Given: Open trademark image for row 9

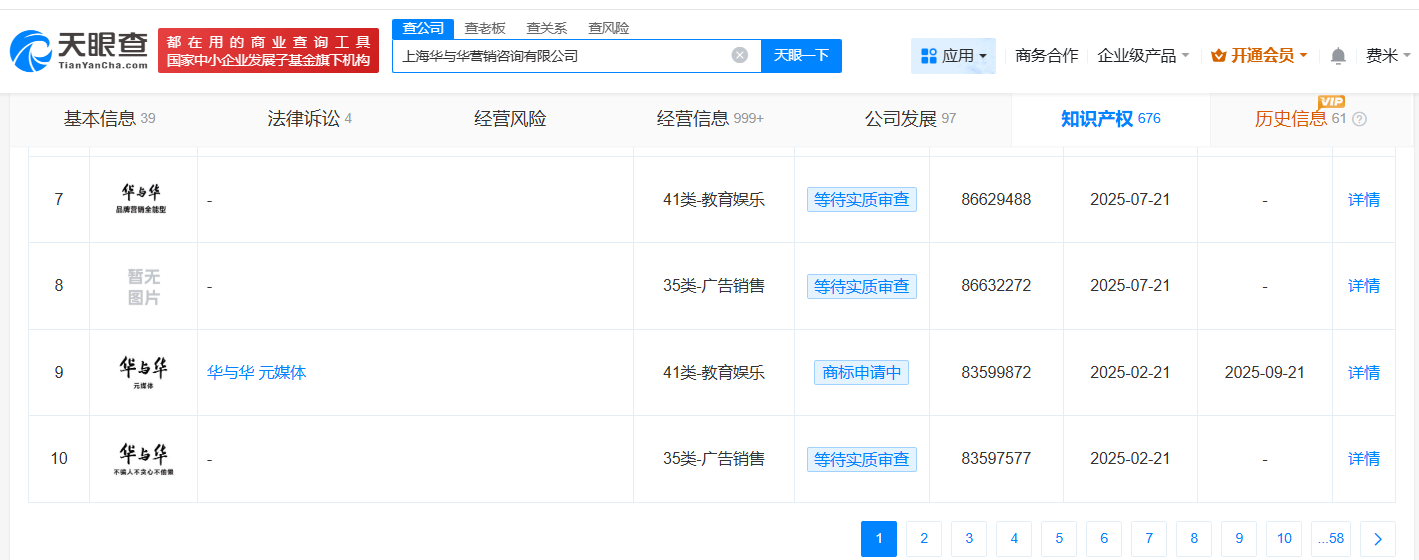Looking at the screenshot, I should pos(143,372).
